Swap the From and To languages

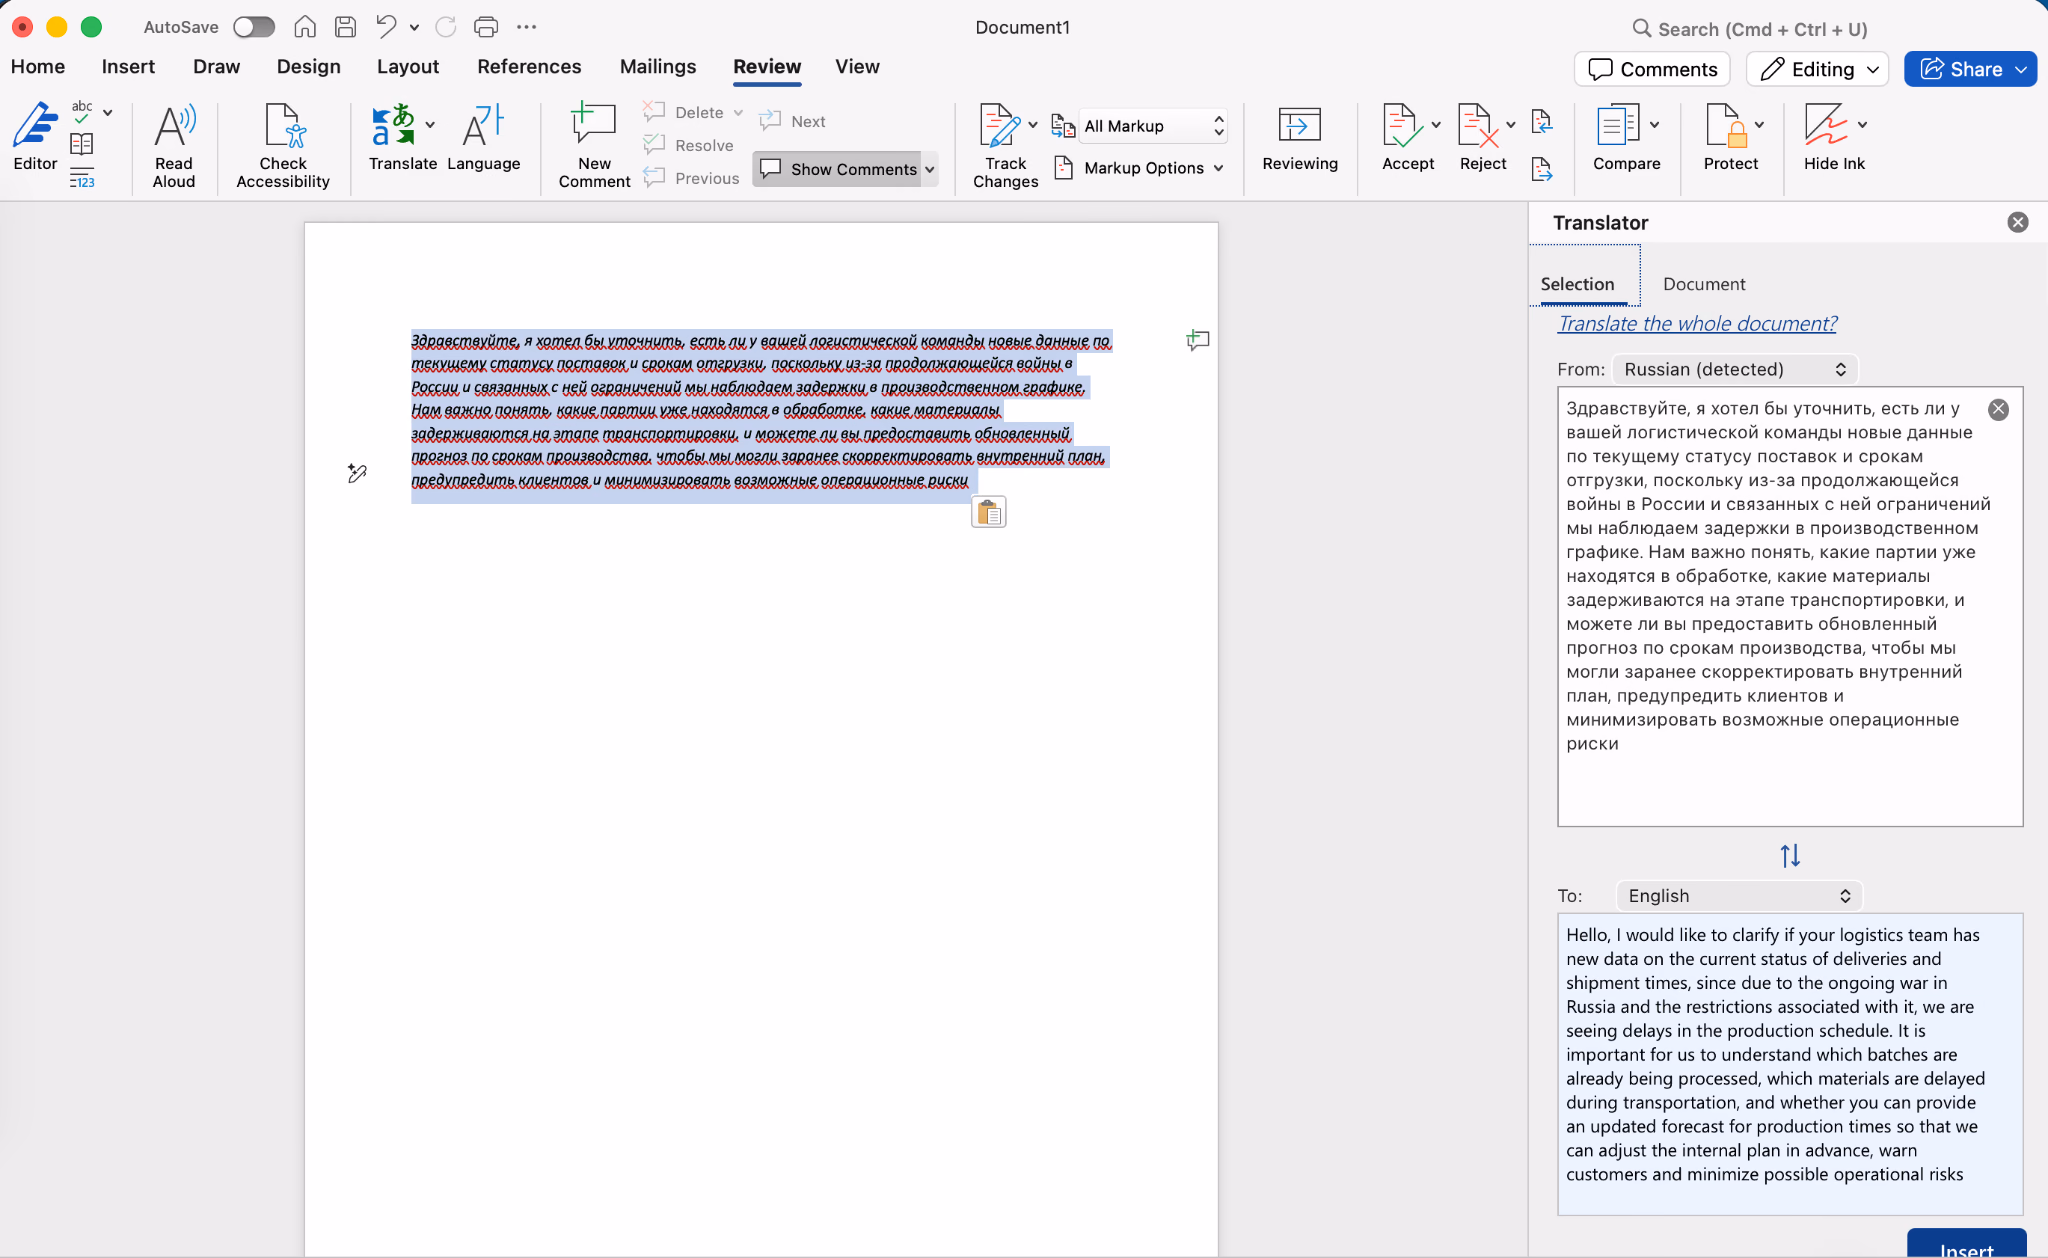click(1790, 856)
